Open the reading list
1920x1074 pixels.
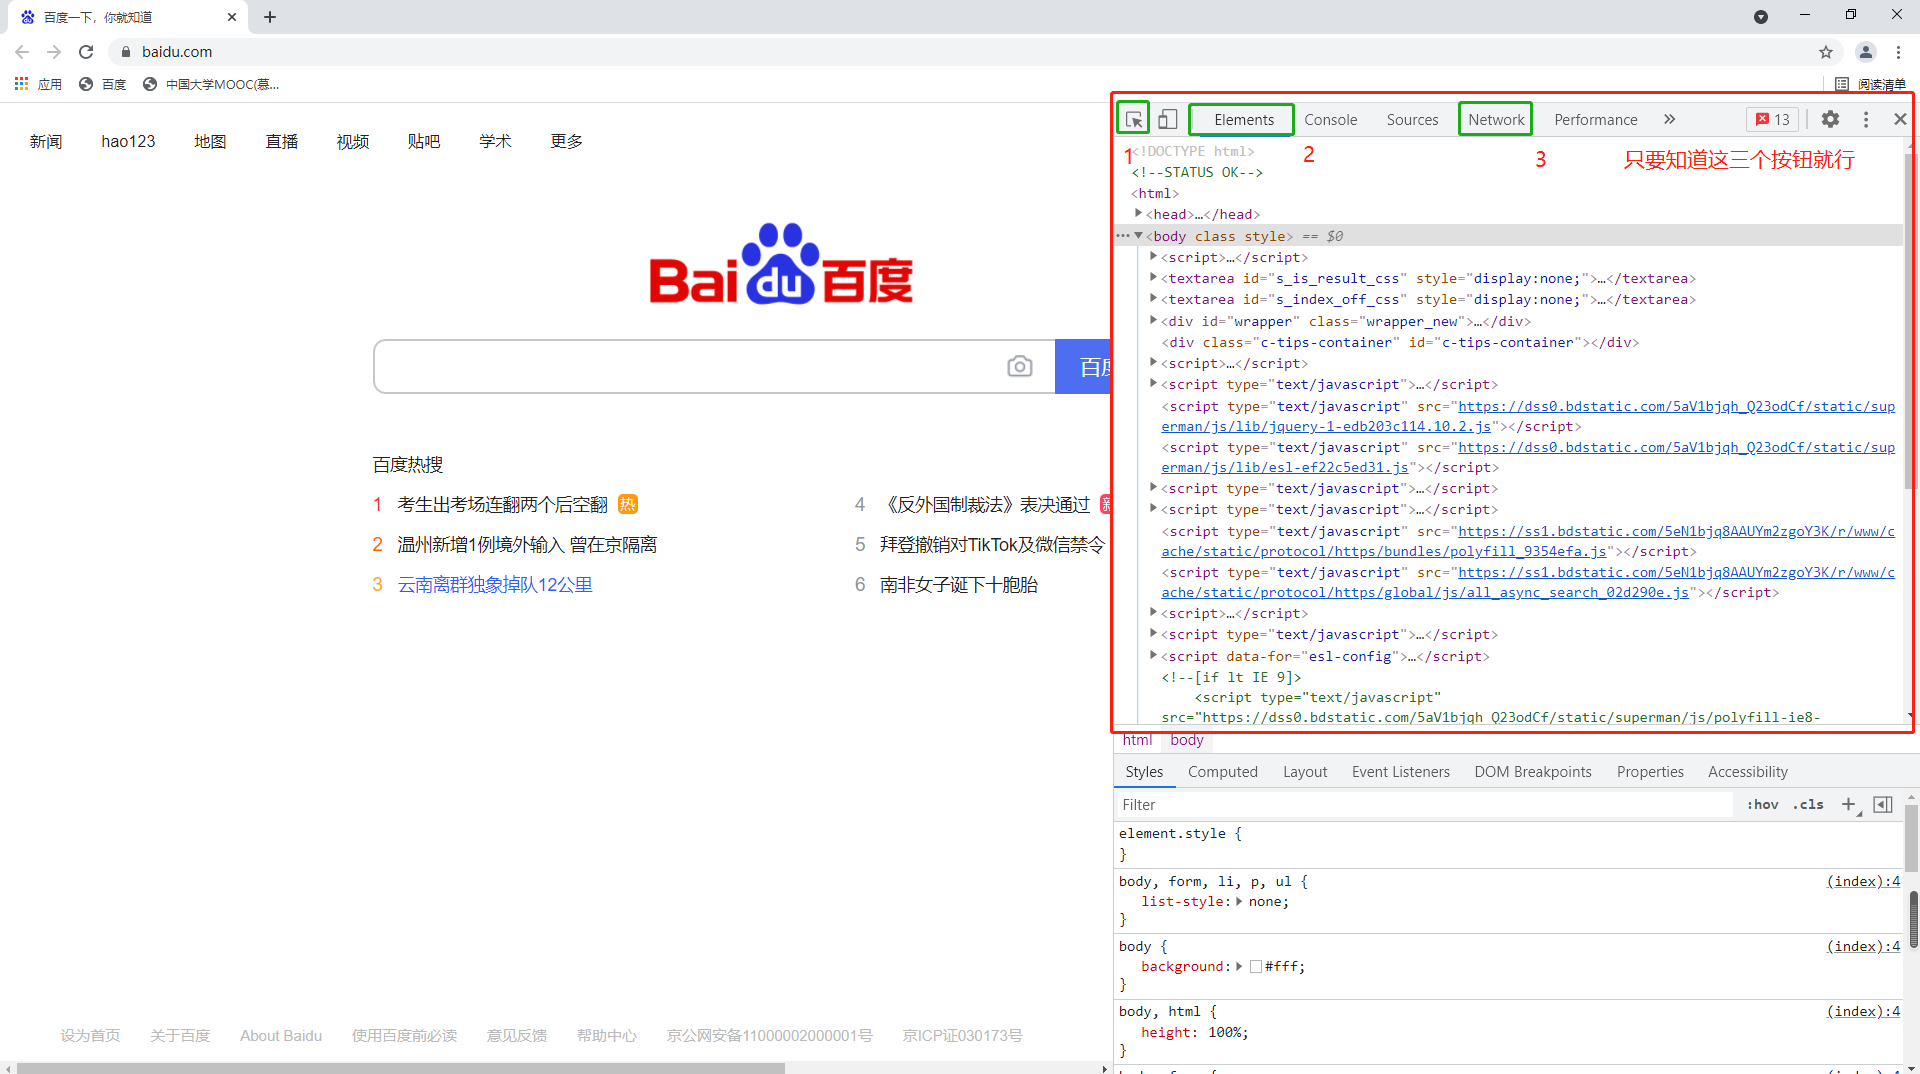[1870, 84]
